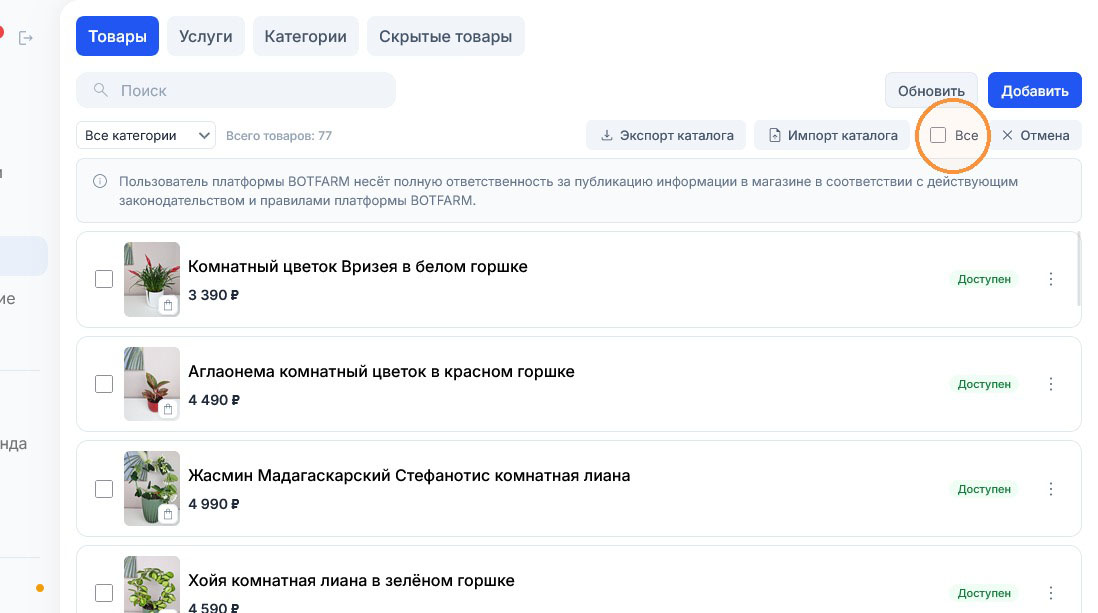Click Экспорт каталога button
1098x613 pixels.
(x=666, y=135)
